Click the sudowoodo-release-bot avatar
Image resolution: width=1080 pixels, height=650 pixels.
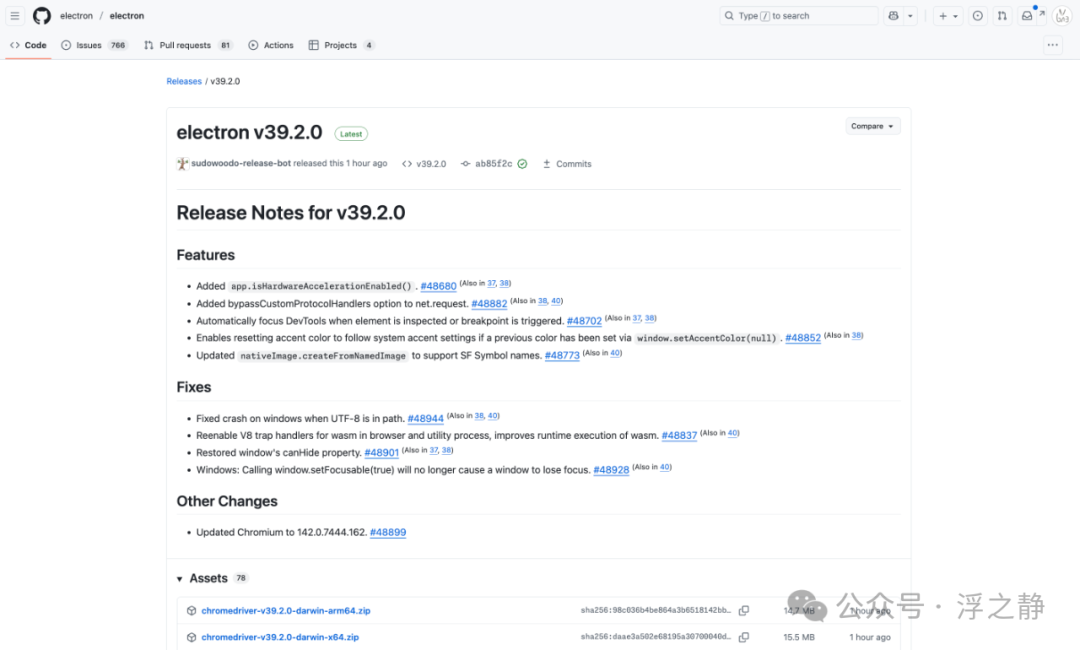(x=183, y=164)
